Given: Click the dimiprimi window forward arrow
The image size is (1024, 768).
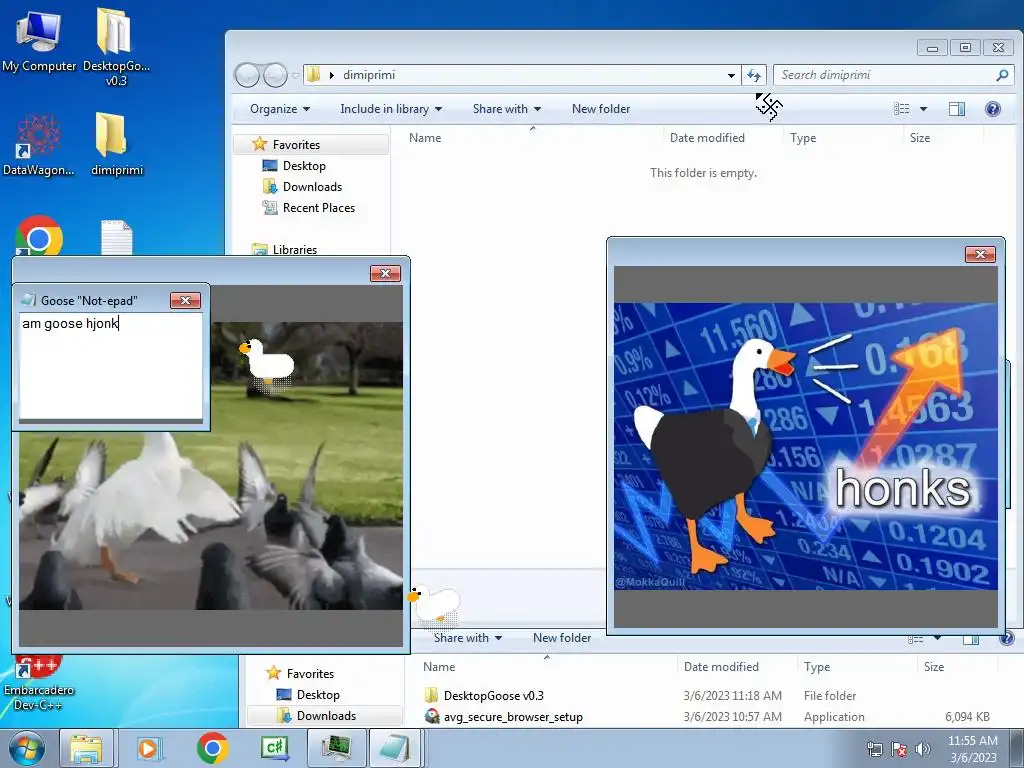Looking at the screenshot, I should click(276, 75).
